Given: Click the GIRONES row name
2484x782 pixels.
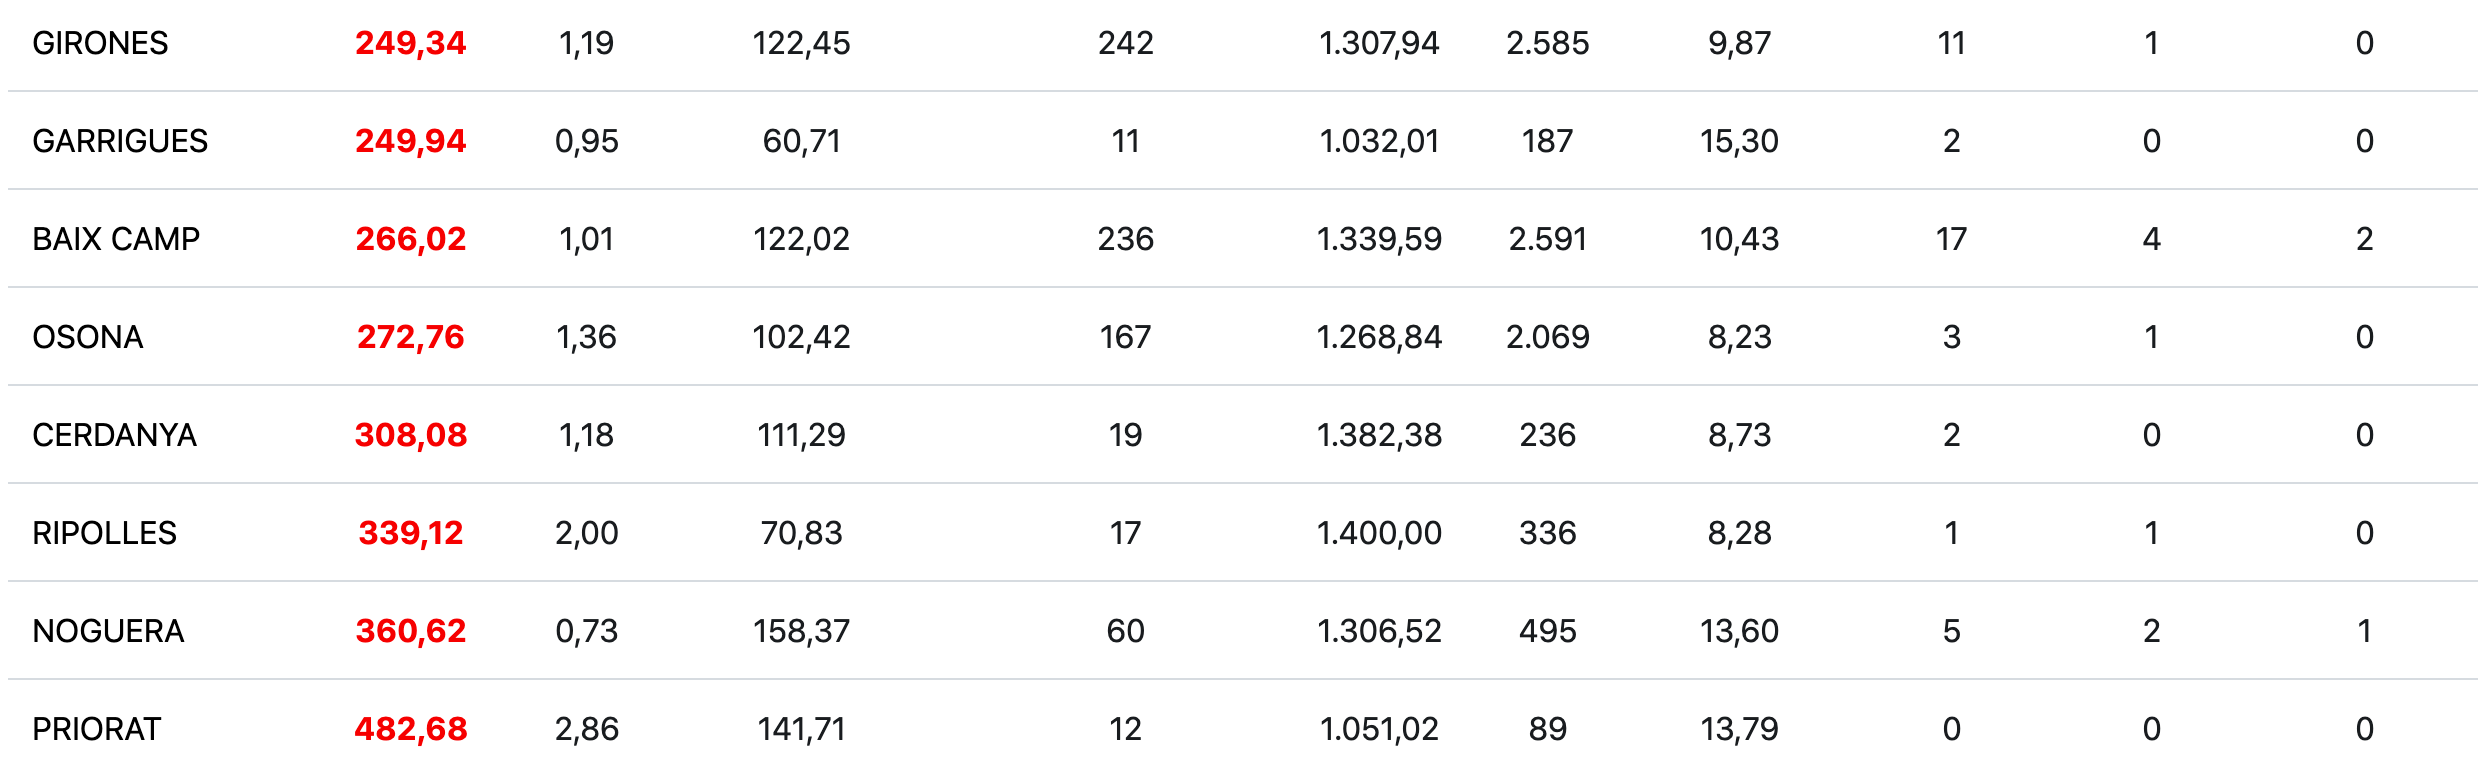Looking at the screenshot, I should (100, 43).
